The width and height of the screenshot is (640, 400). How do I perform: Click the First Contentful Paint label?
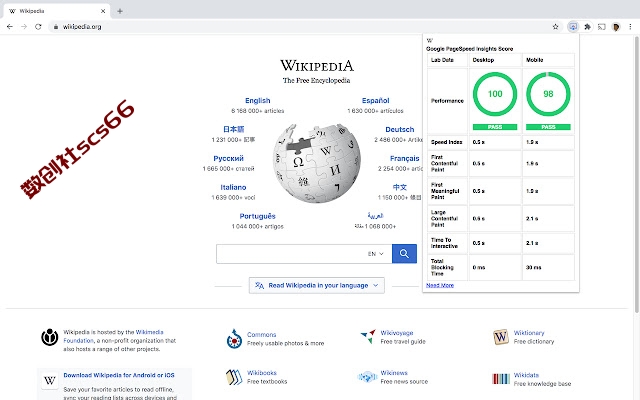tap(444, 163)
